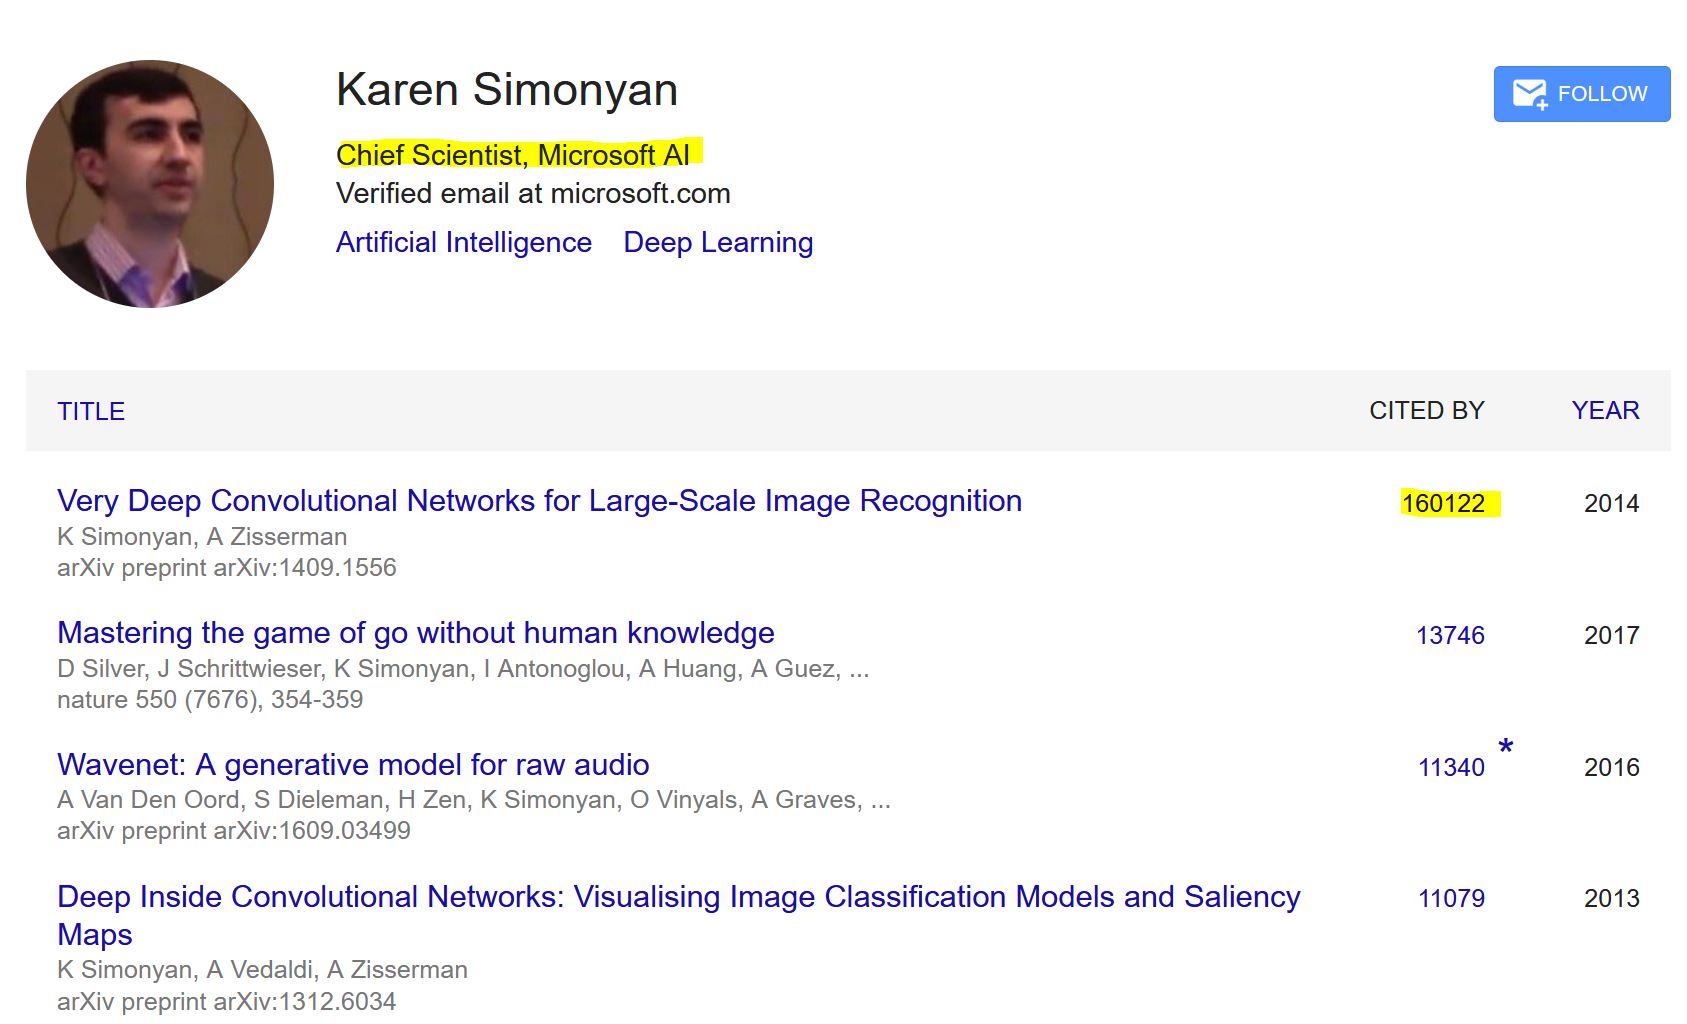Sort publications by Title column
This screenshot has width=1687, height=1024.
click(x=91, y=411)
